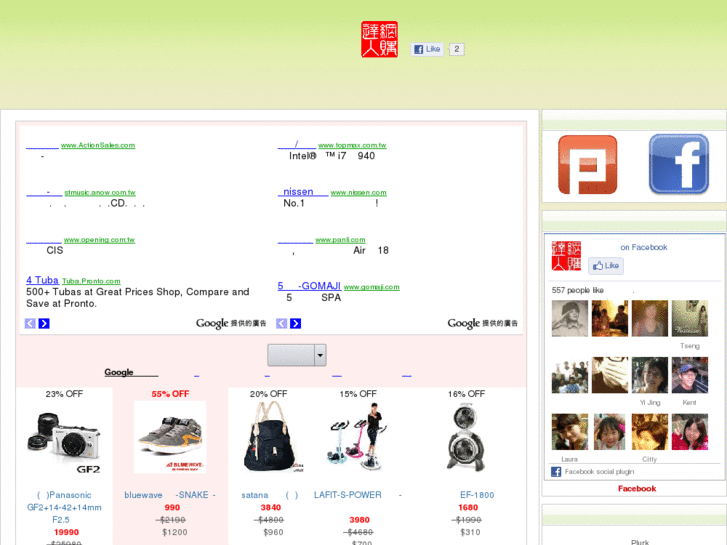
Task: Click the Facebook social plugin icon
Action: pos(556,472)
